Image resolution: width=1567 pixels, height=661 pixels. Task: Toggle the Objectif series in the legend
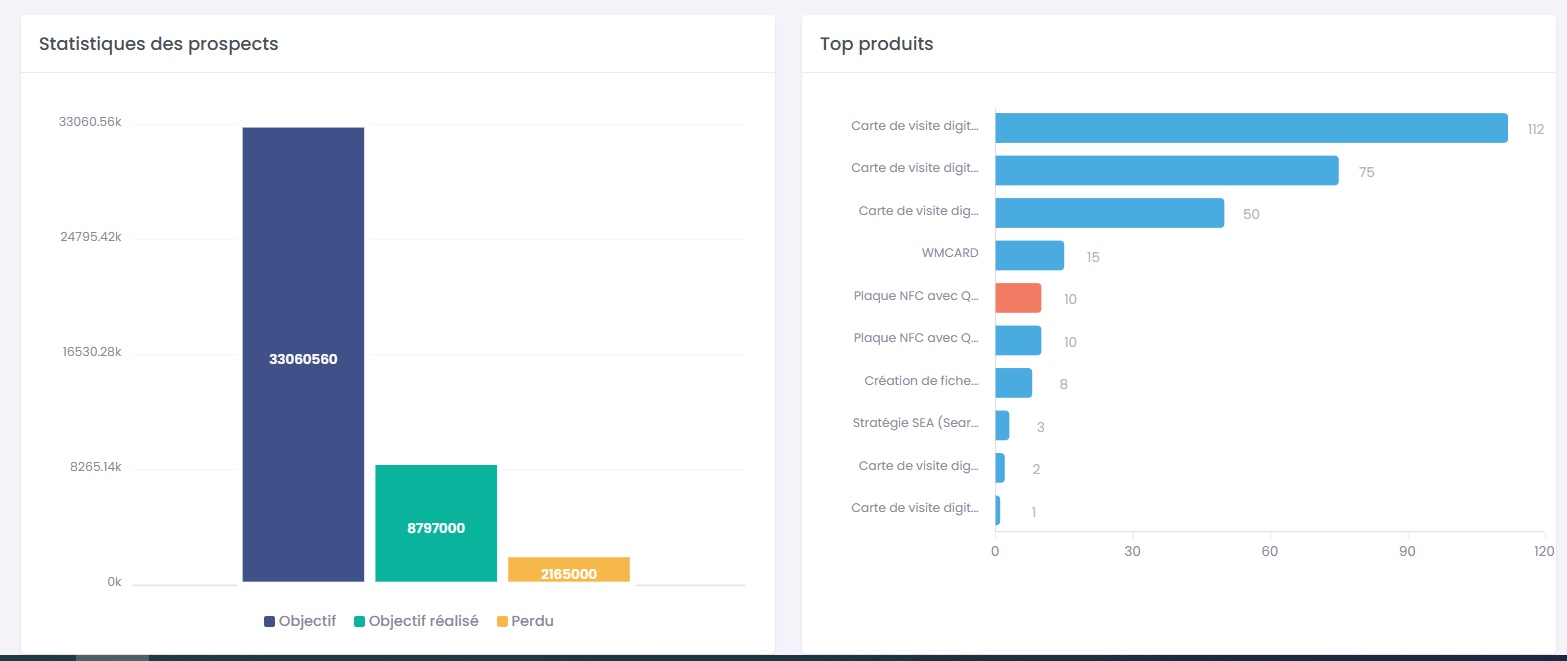[307, 621]
